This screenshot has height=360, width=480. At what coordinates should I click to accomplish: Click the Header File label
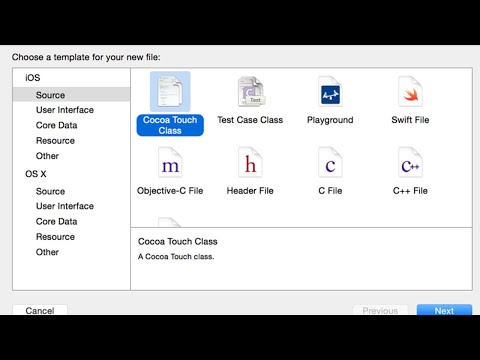[x=250, y=191]
